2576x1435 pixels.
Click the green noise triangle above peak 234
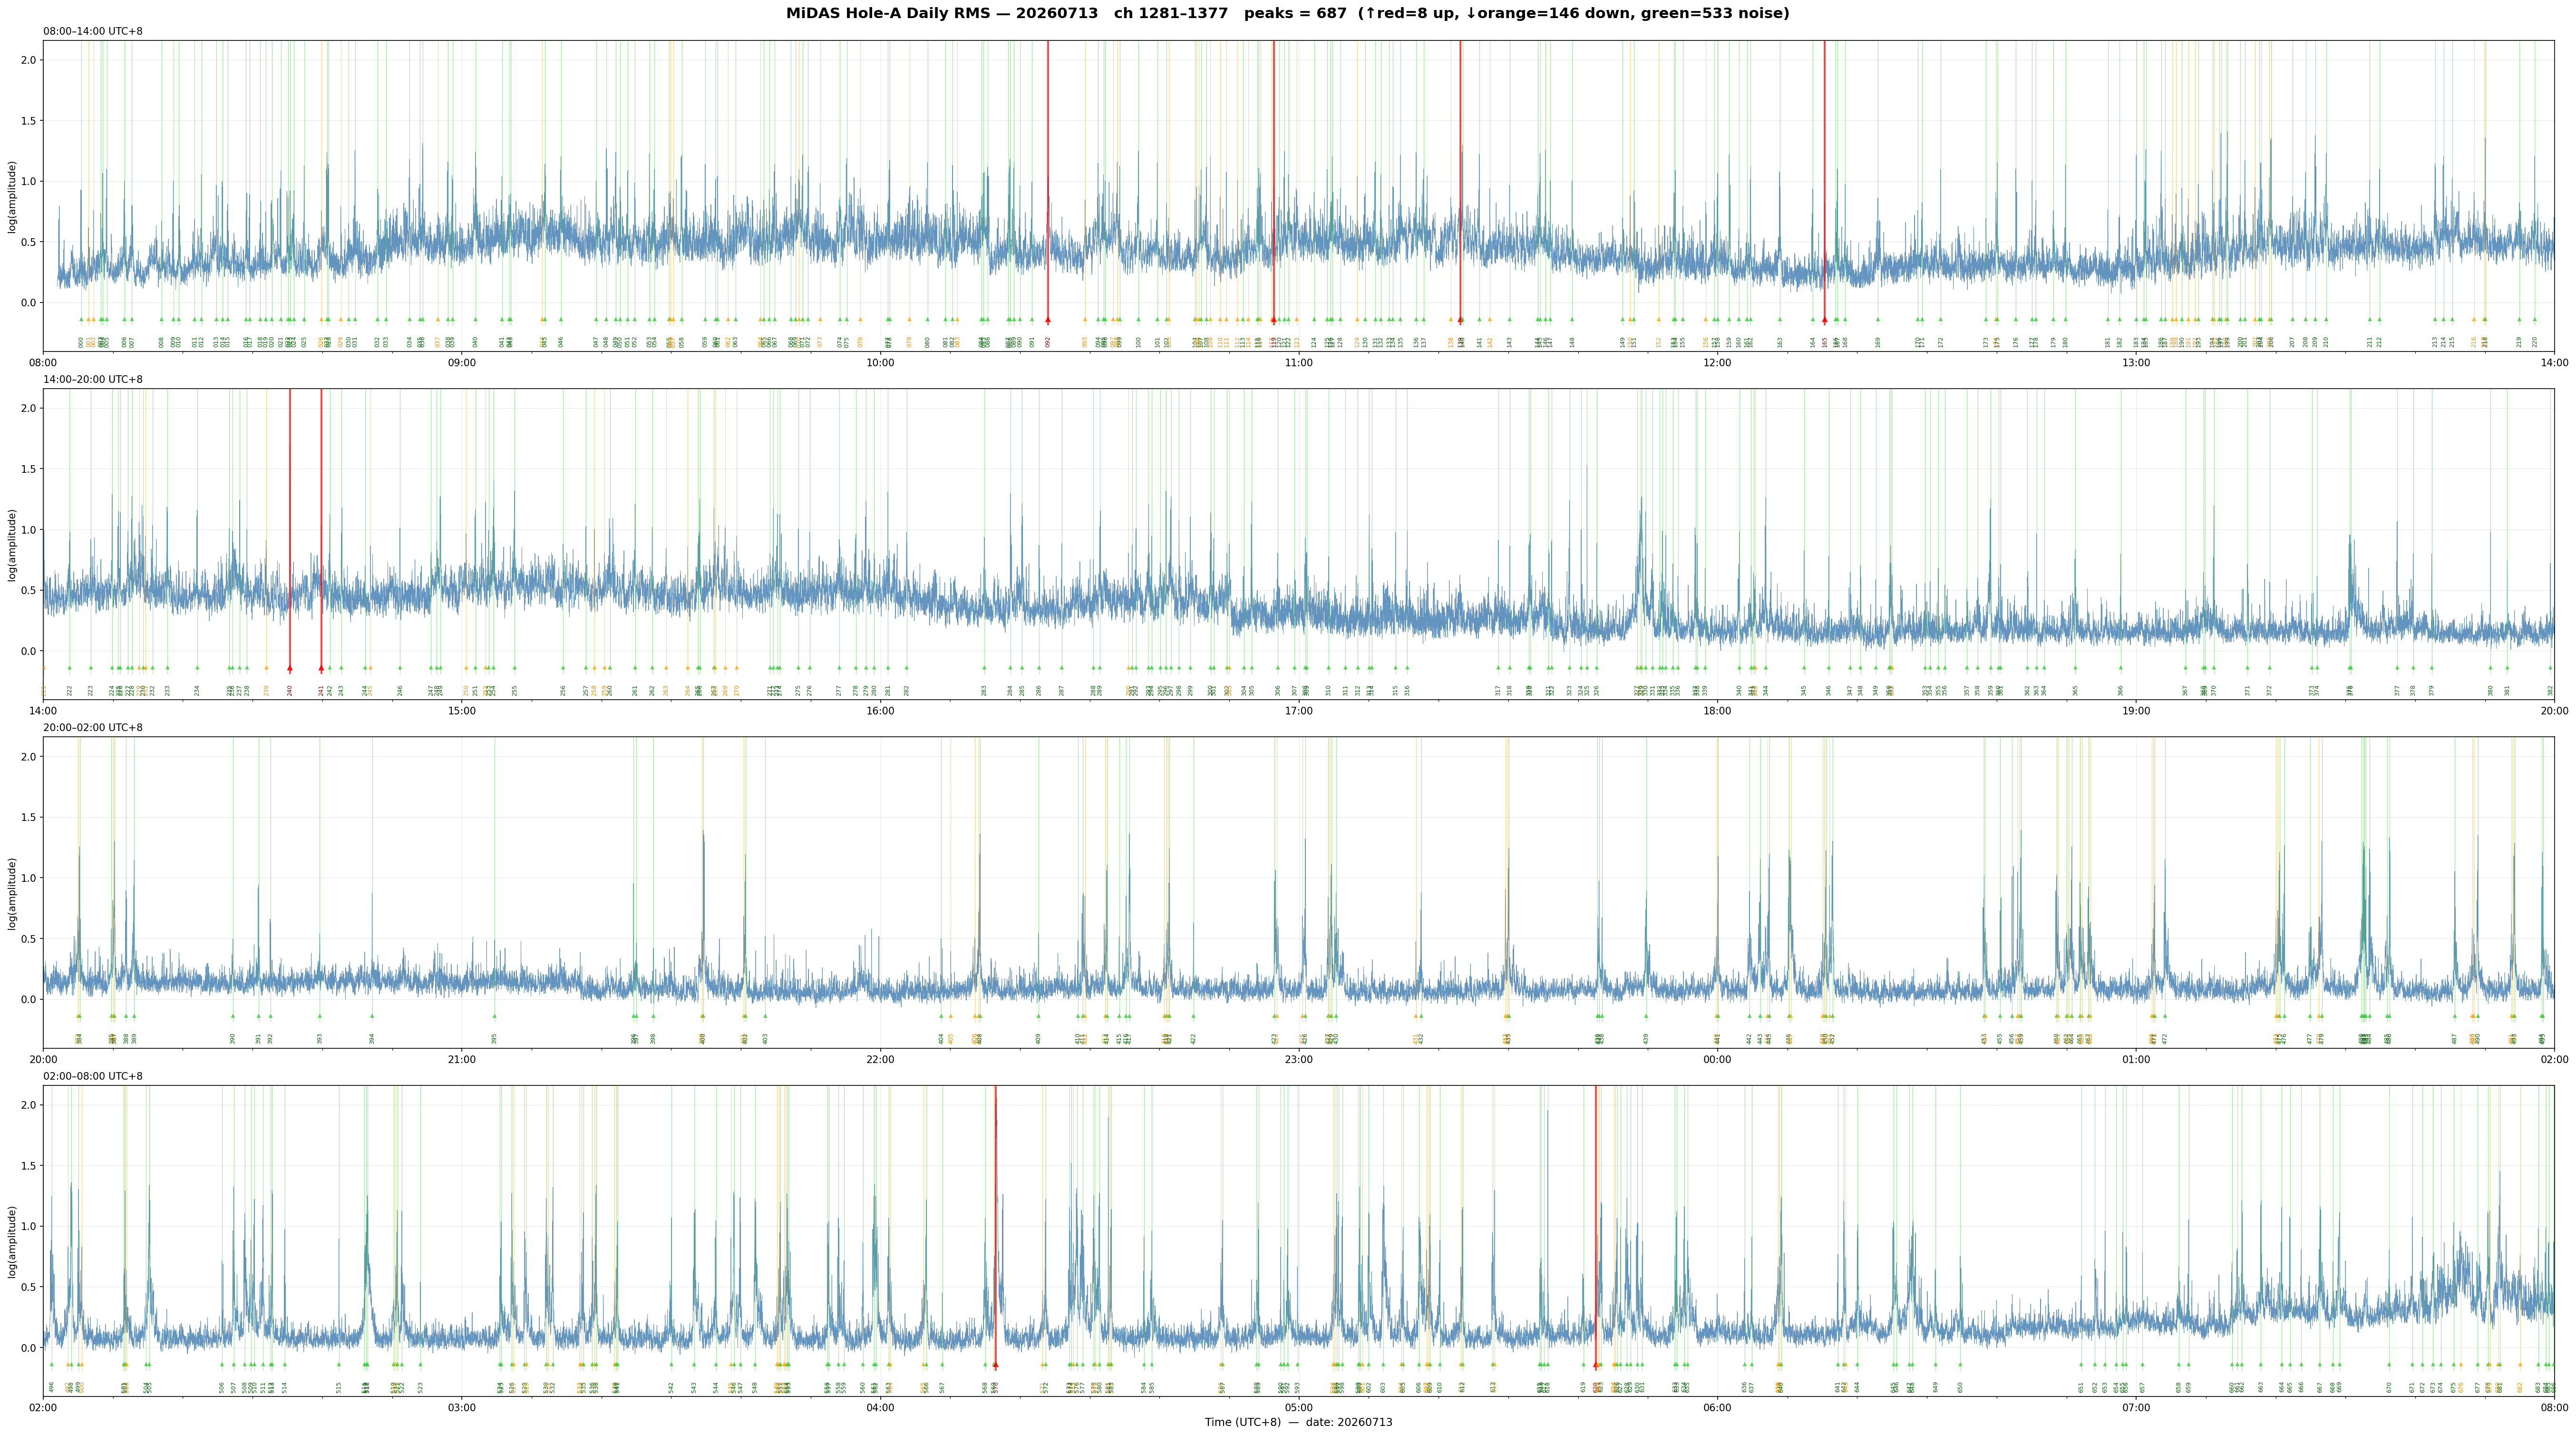pyautogui.click(x=197, y=667)
